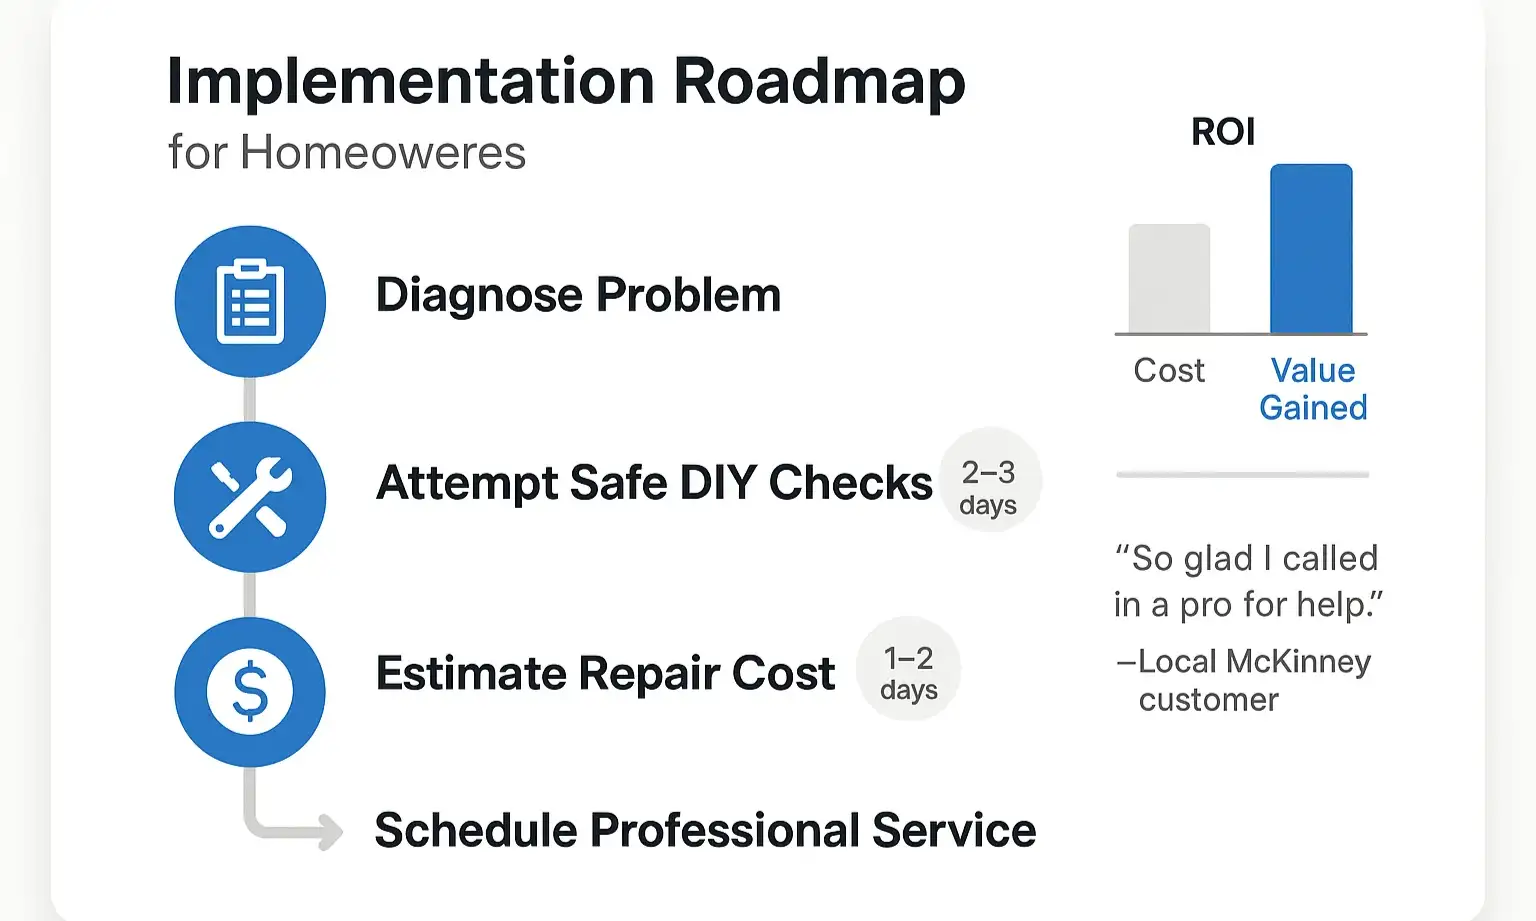
Task: Select the "Diagnose Problem" step label
Action: pos(578,295)
